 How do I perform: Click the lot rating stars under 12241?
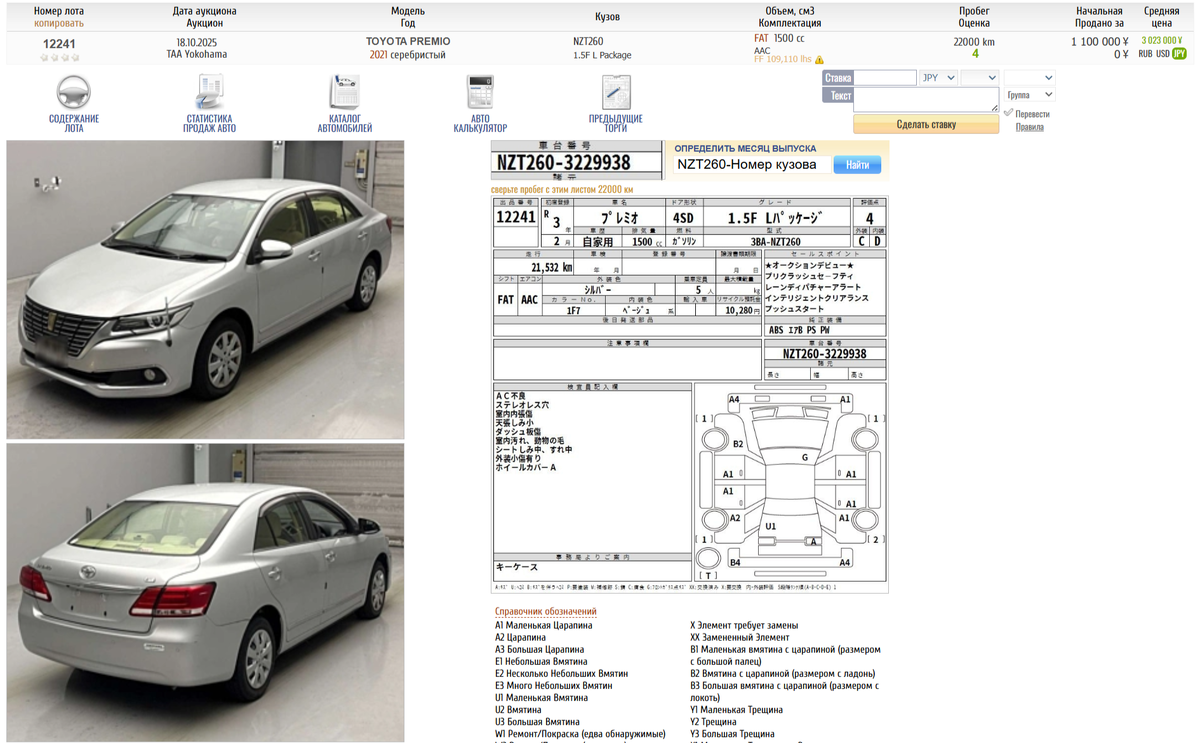(59, 58)
